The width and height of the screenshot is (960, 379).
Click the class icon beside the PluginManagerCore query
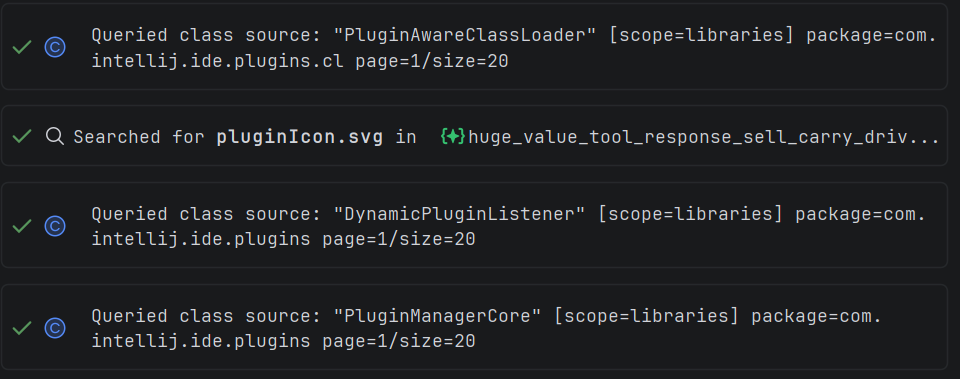[55, 328]
